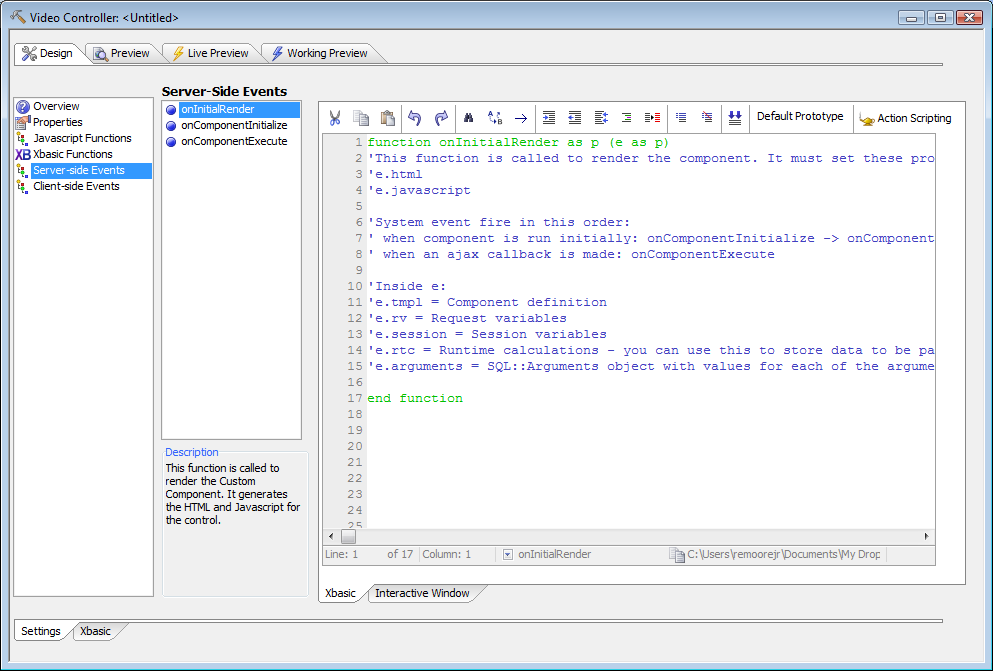The width and height of the screenshot is (993, 671).
Task: Click the Description text box content
Action: click(233, 494)
